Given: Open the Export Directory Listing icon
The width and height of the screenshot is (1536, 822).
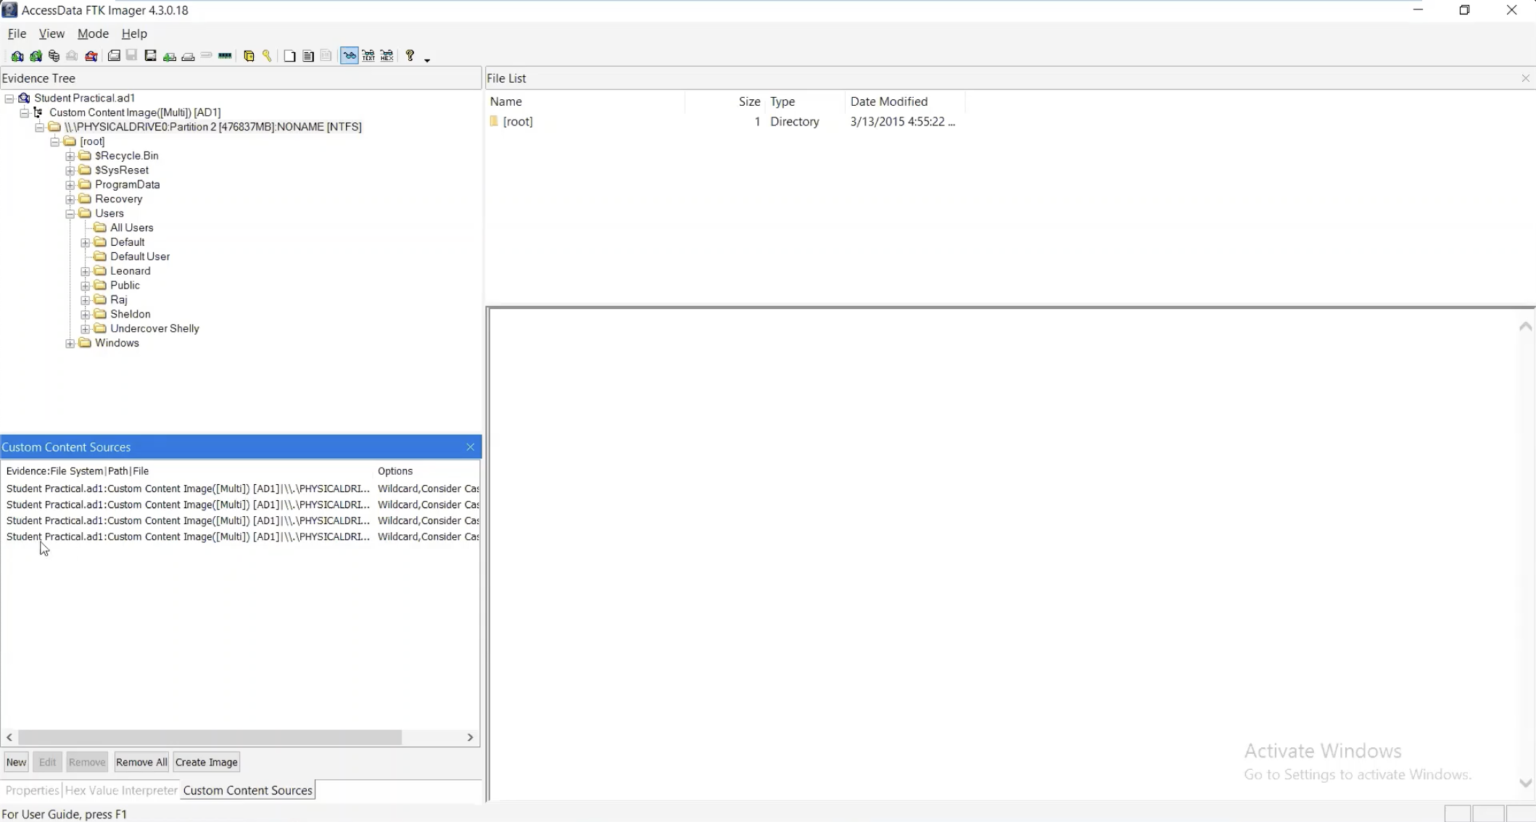Looking at the screenshot, I should pyautogui.click(x=325, y=56).
